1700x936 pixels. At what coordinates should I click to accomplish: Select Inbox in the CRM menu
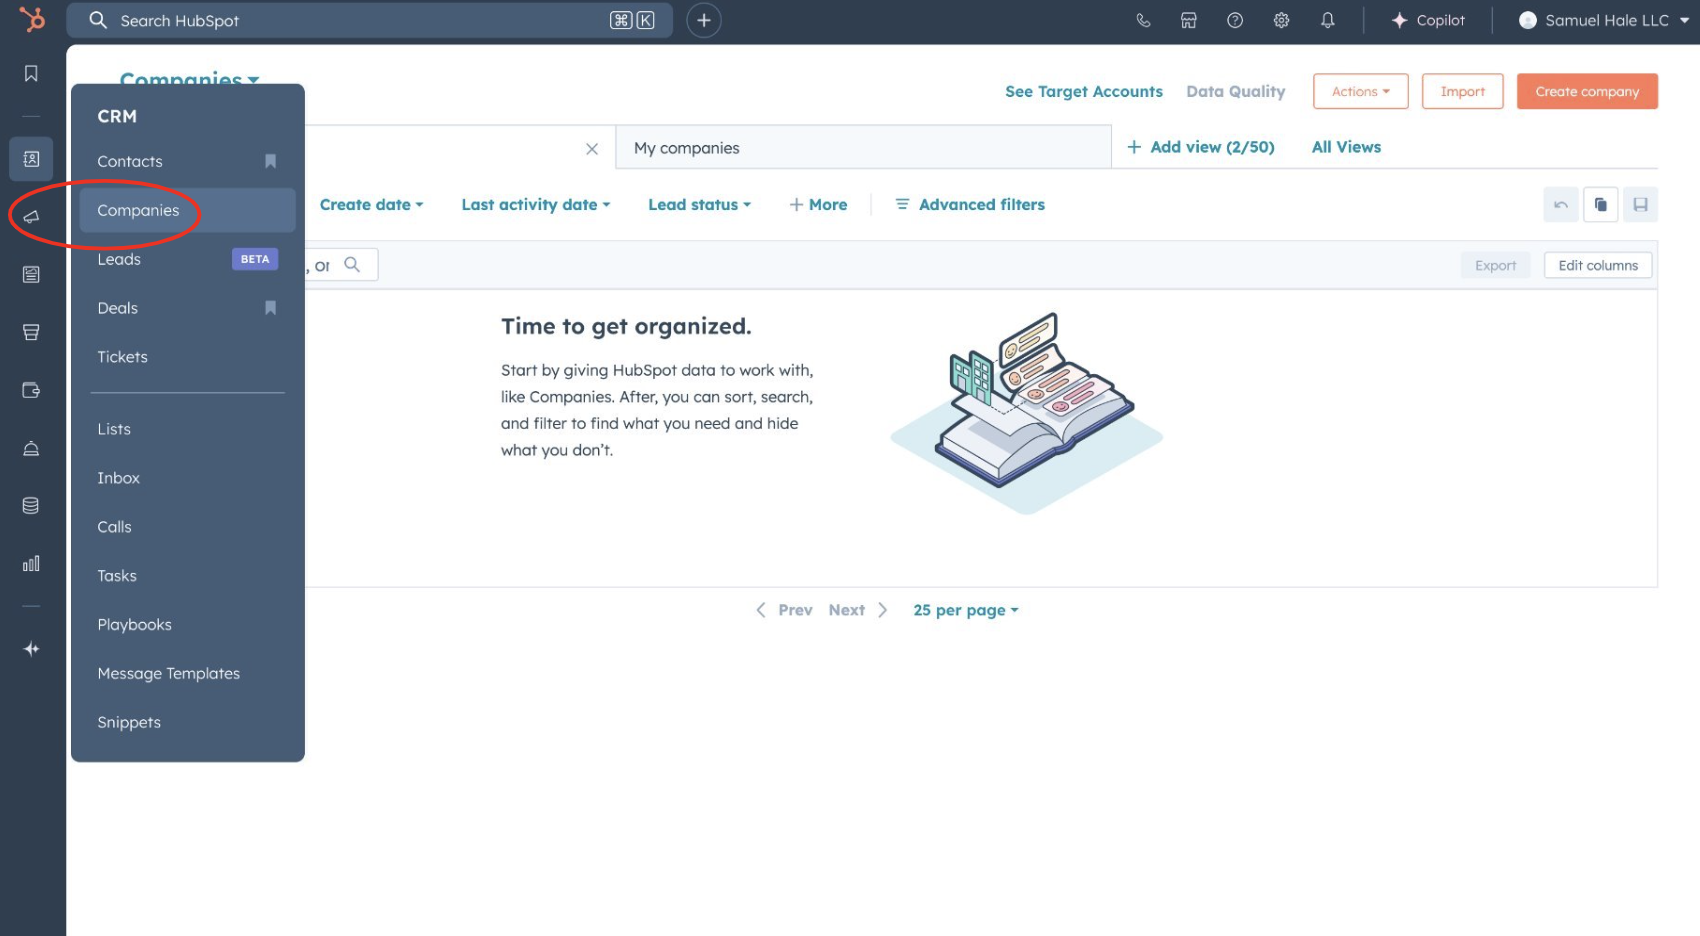coord(118,478)
